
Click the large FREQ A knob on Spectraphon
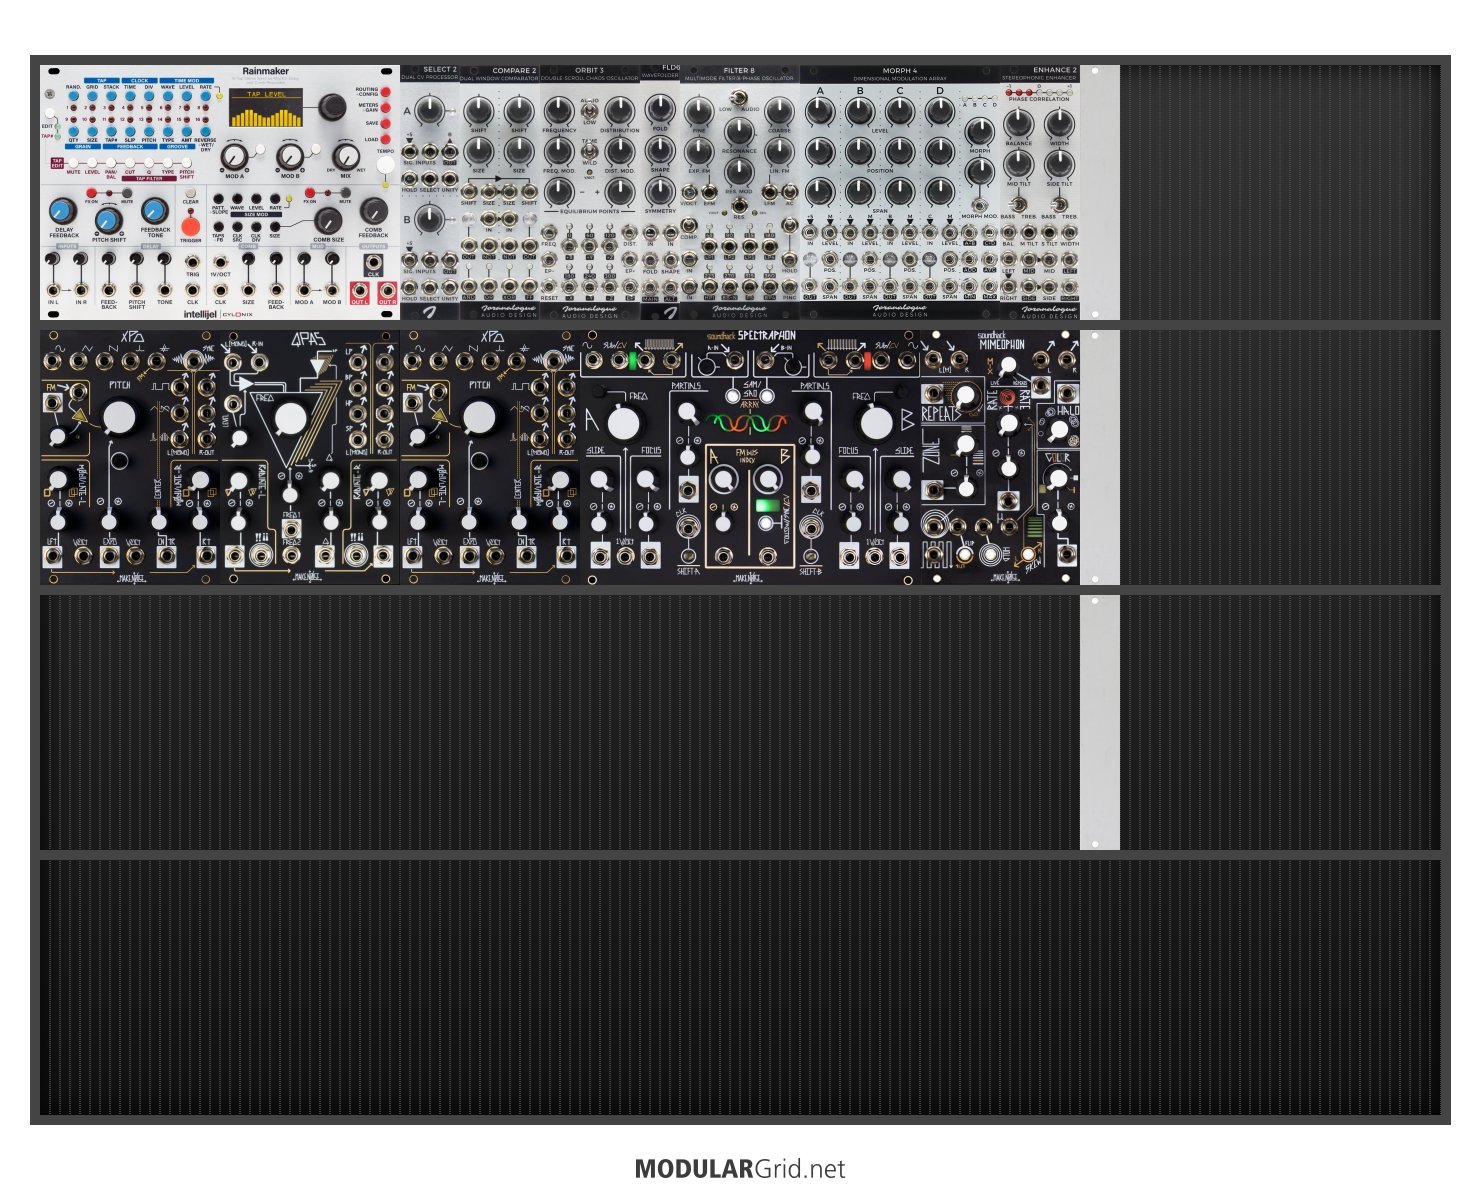[x=624, y=423]
